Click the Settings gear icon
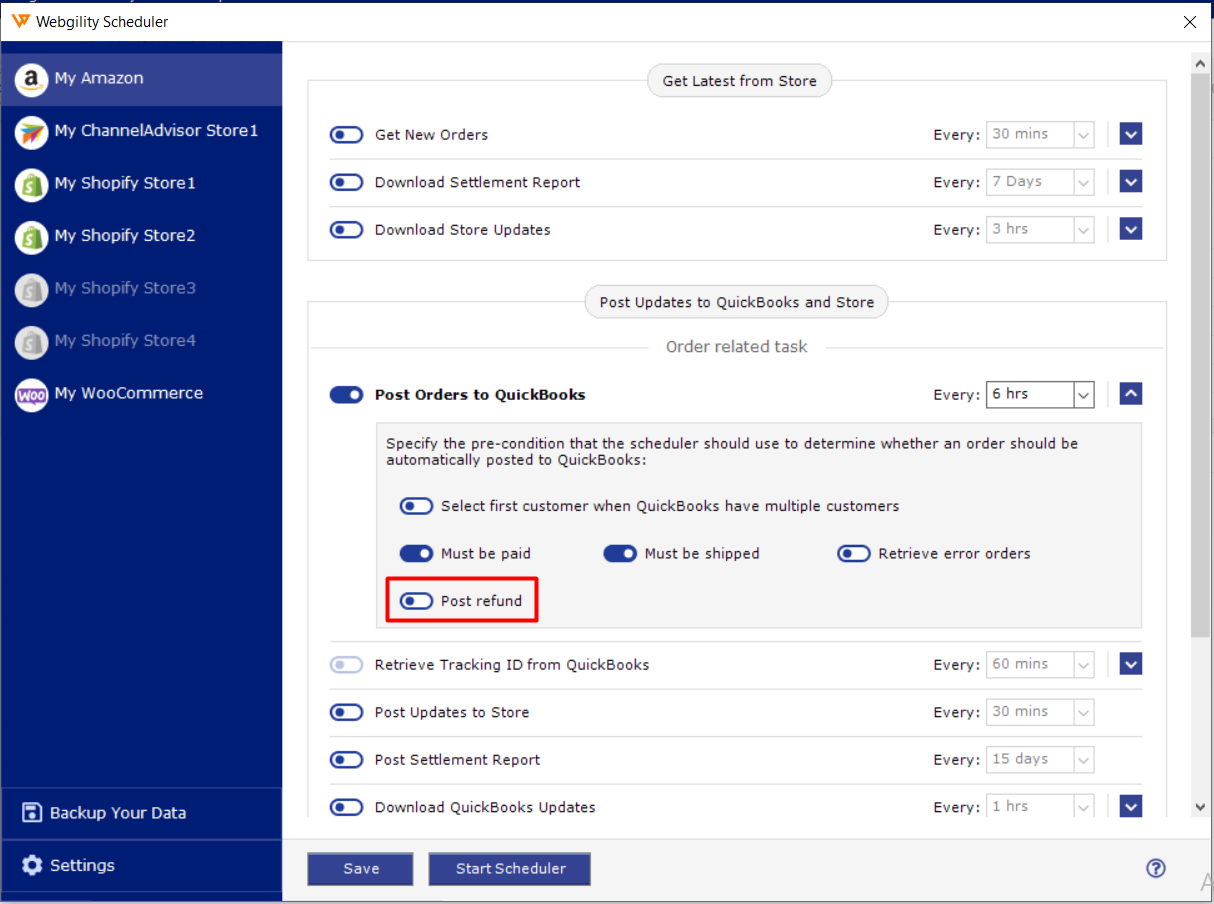 click(32, 866)
